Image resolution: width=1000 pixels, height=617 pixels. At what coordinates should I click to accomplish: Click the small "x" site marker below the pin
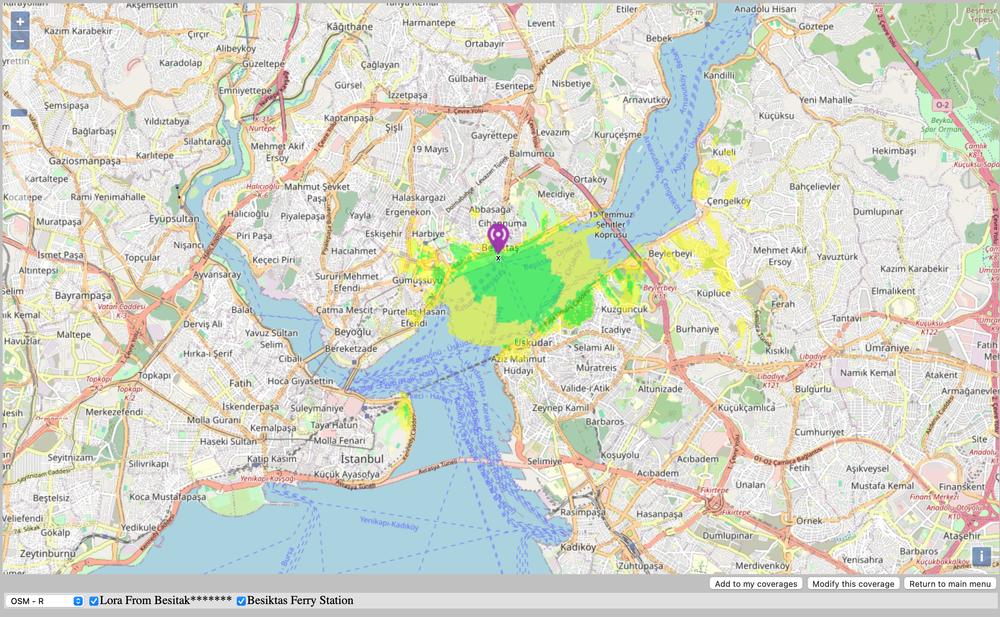499,257
